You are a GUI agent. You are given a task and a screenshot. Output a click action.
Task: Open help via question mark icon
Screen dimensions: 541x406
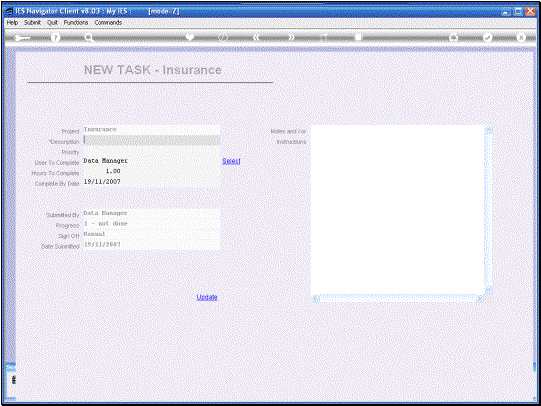coord(55,38)
